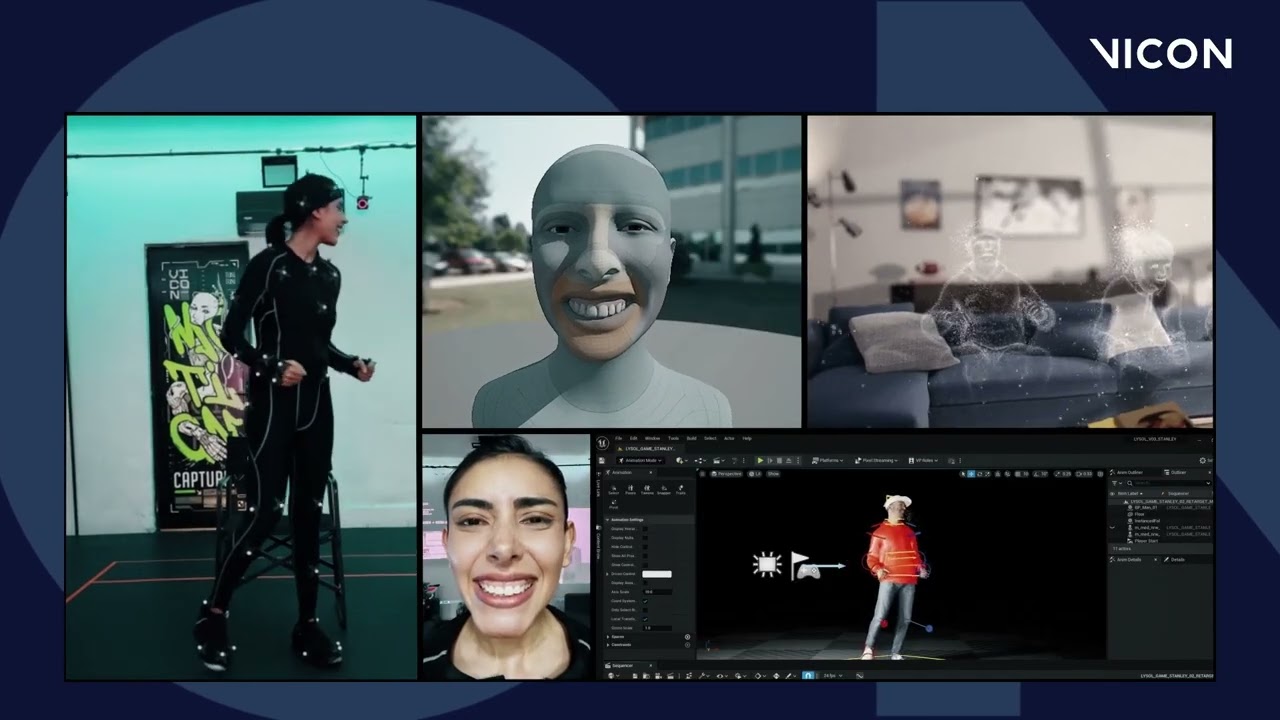Viewport: 1280px width, 720px height.
Task: Open the Help menu
Action: (747, 438)
